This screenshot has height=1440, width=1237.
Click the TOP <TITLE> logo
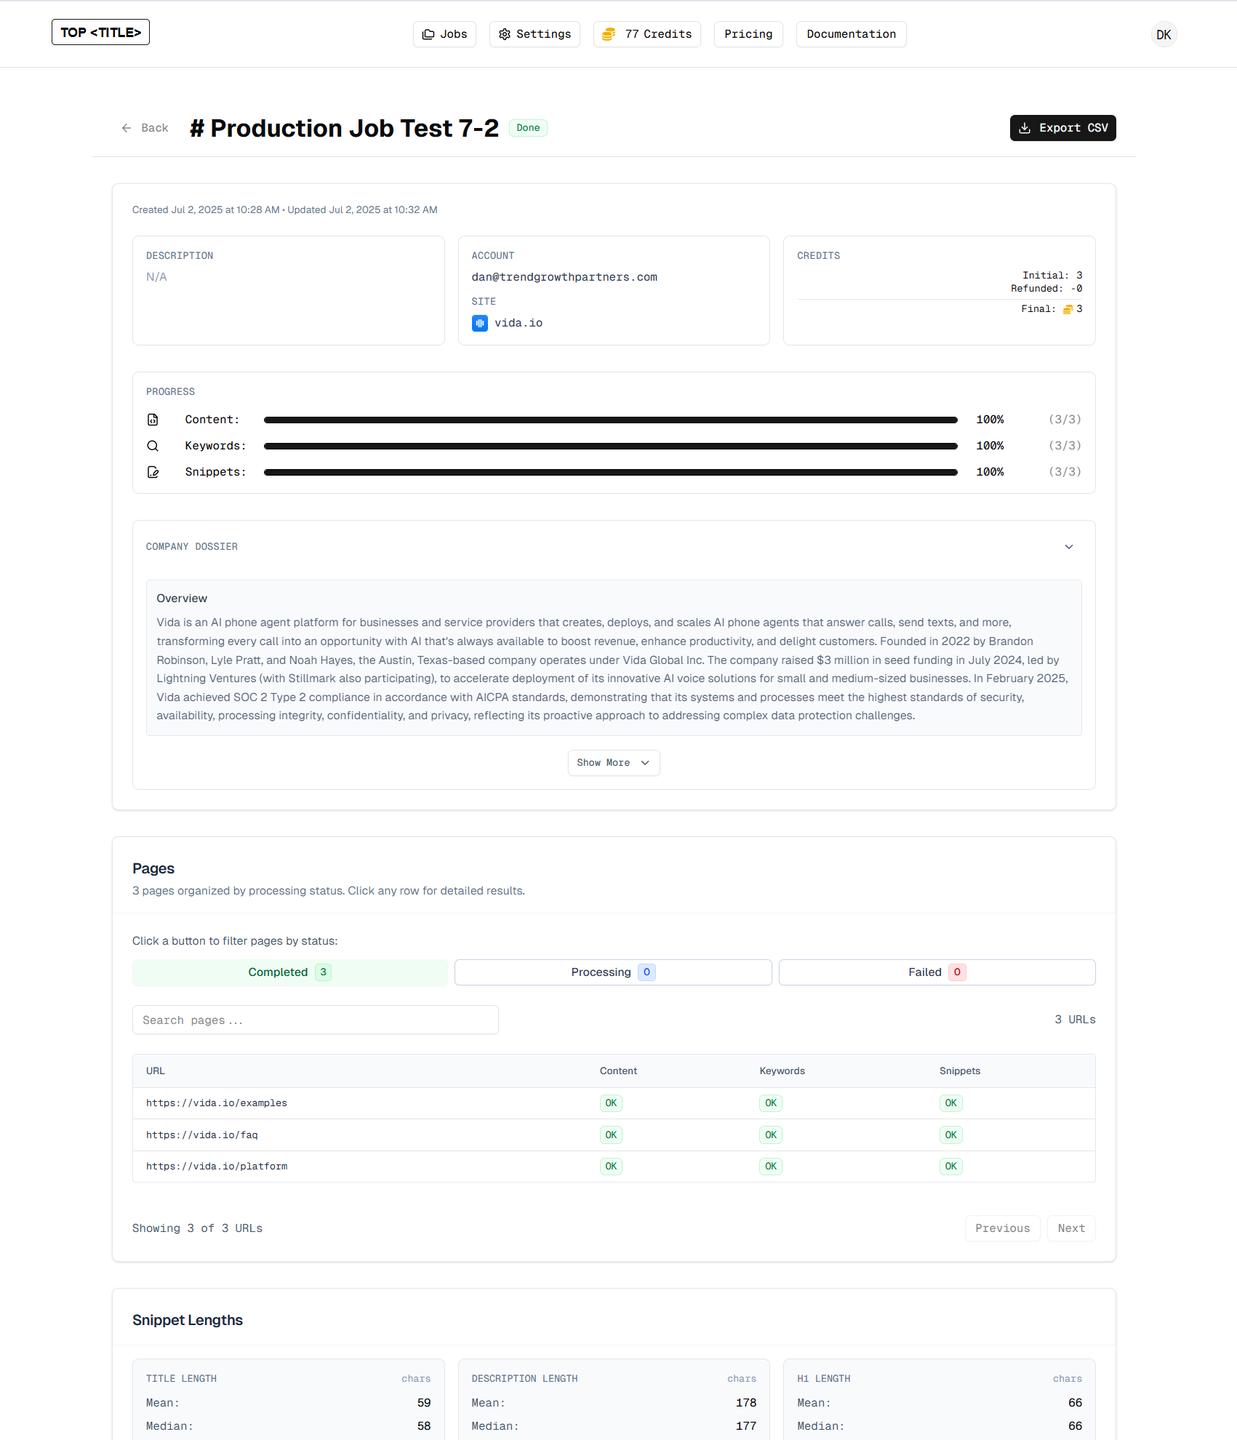point(100,32)
